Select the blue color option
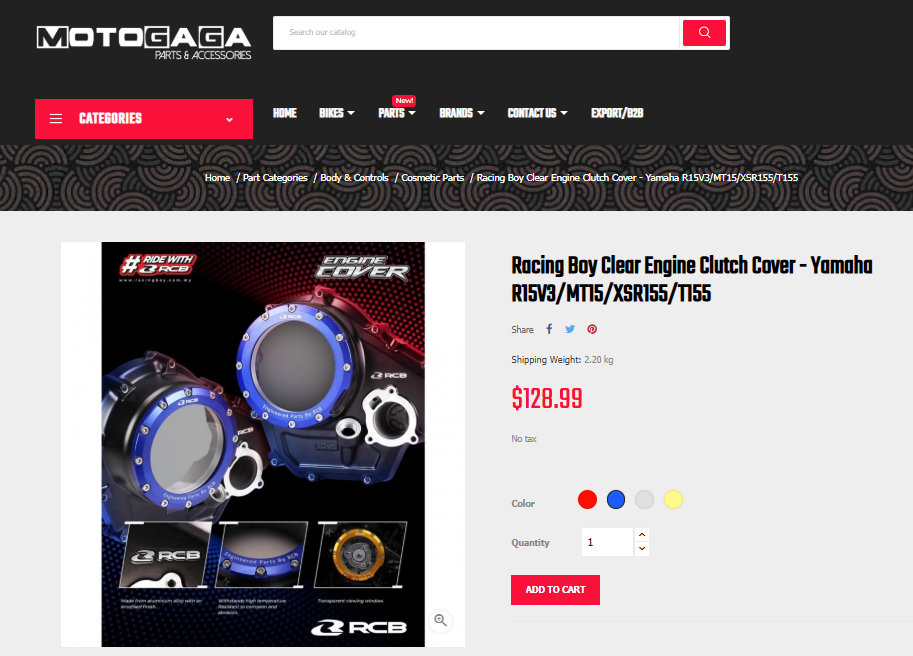Screen dimensions: 913x656 click(x=615, y=499)
